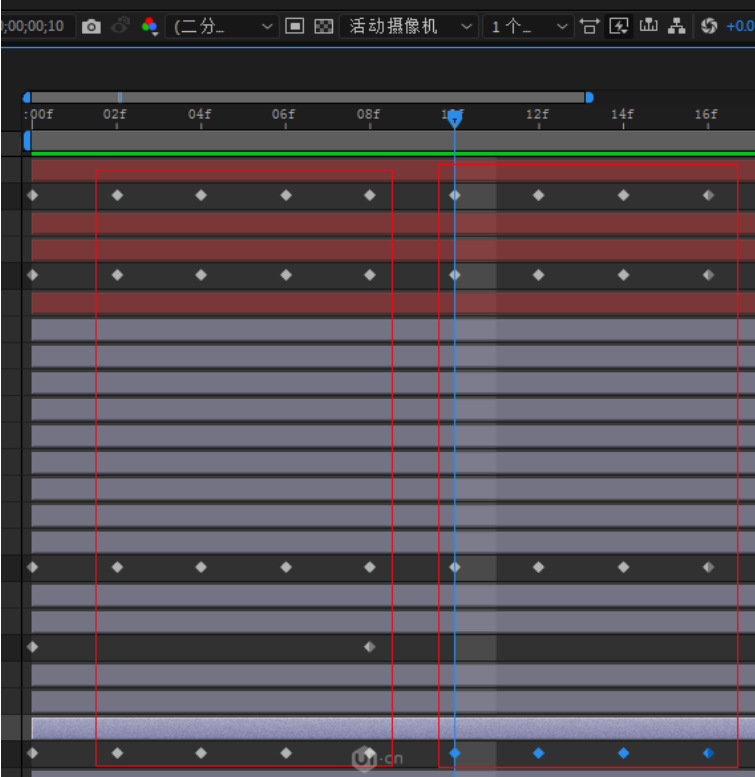The height and width of the screenshot is (777, 755).
Task: Select the 08f keyframe in the two-keyframe row
Action: tap(370, 647)
